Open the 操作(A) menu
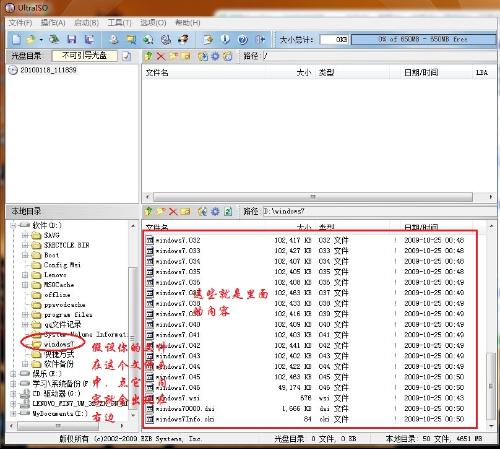Image resolution: width=500 pixels, height=449 pixels. coord(53,23)
